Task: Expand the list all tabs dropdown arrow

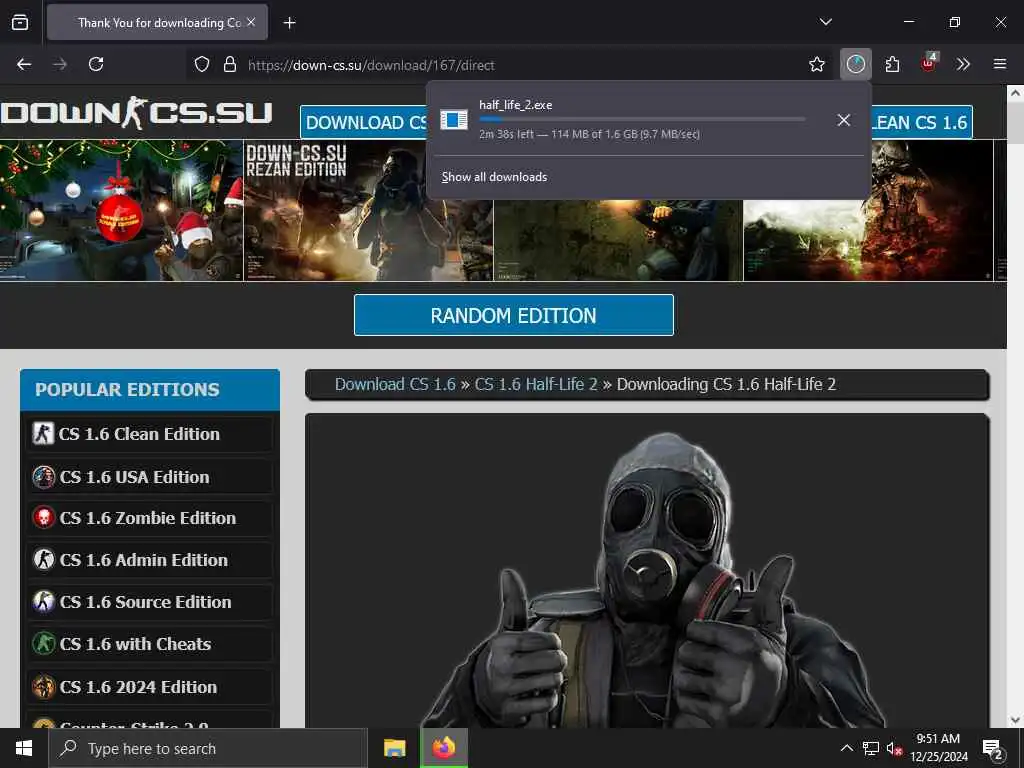Action: point(825,22)
